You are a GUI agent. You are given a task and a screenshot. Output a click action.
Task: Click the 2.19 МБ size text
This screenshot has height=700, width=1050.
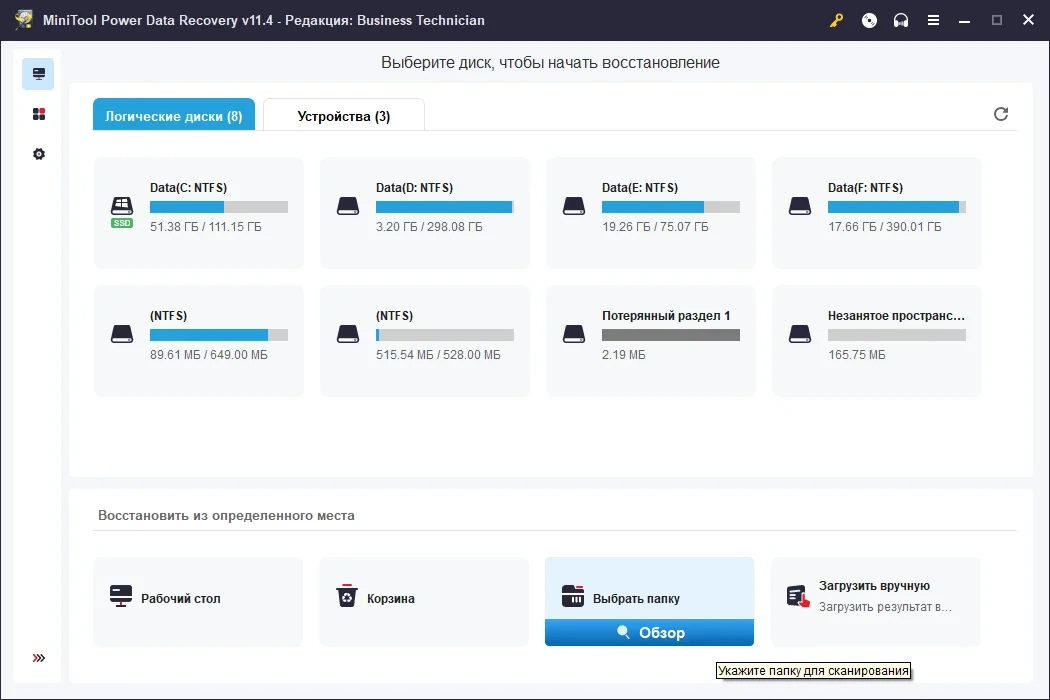[623, 354]
